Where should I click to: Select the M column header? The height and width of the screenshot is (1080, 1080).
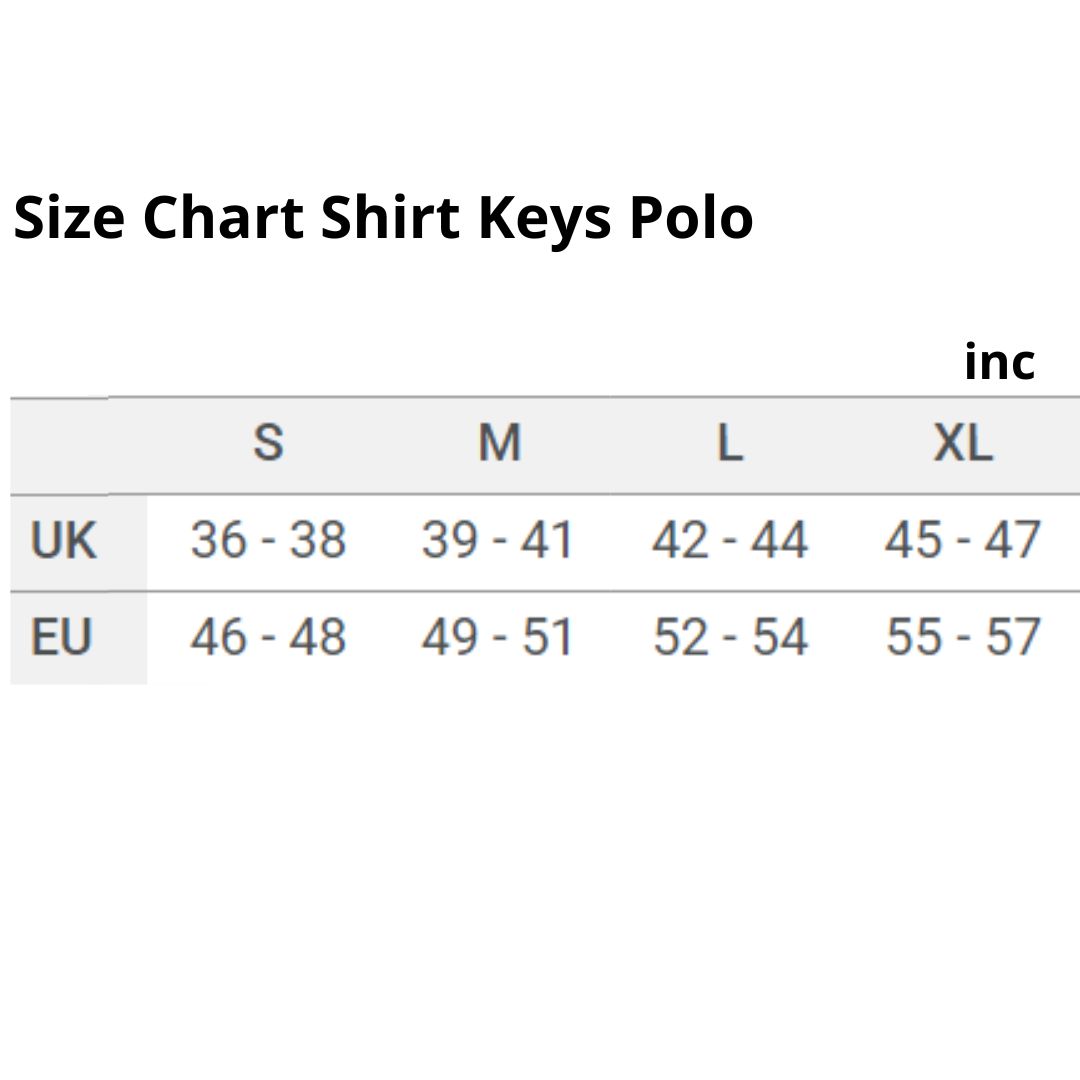tap(499, 442)
